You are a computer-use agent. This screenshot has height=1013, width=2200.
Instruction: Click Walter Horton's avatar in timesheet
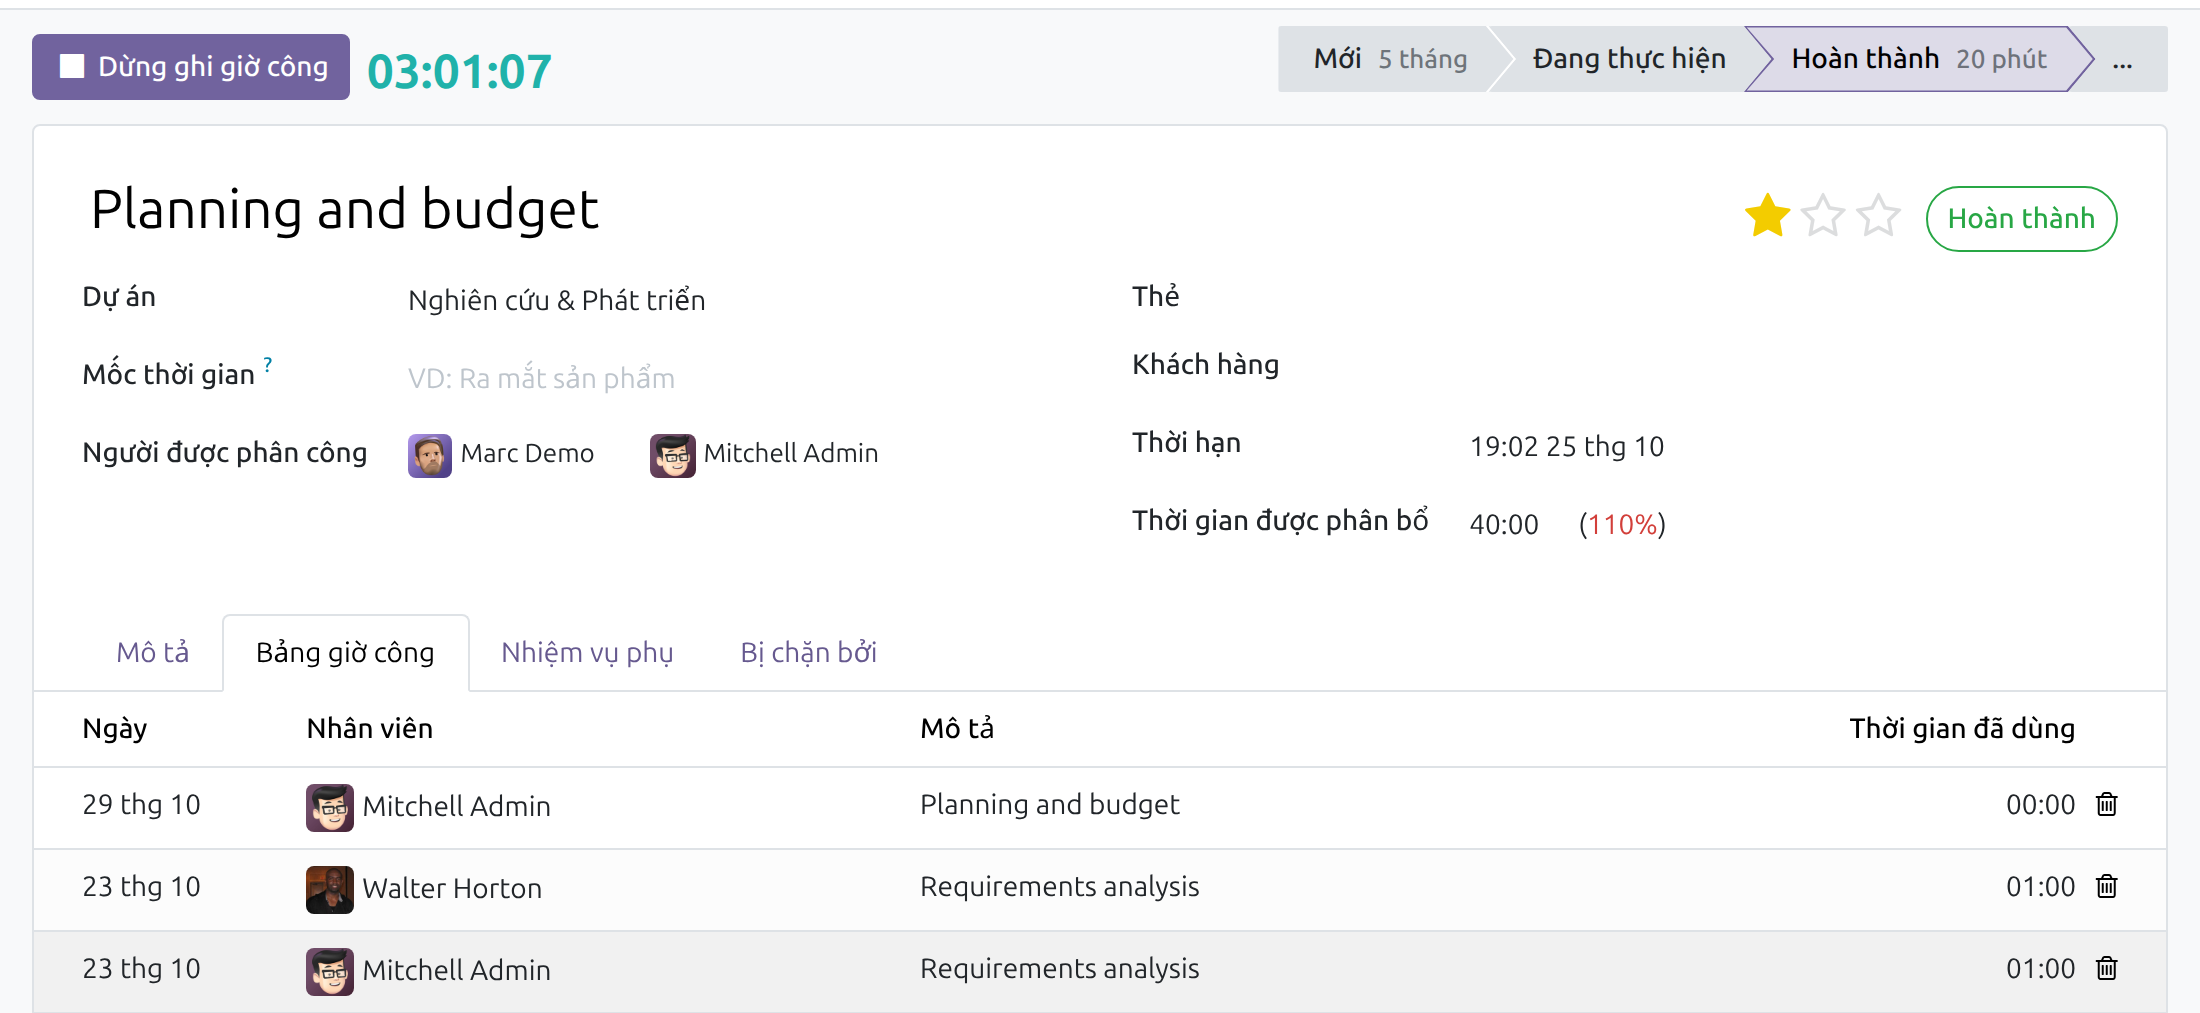pyautogui.click(x=329, y=889)
